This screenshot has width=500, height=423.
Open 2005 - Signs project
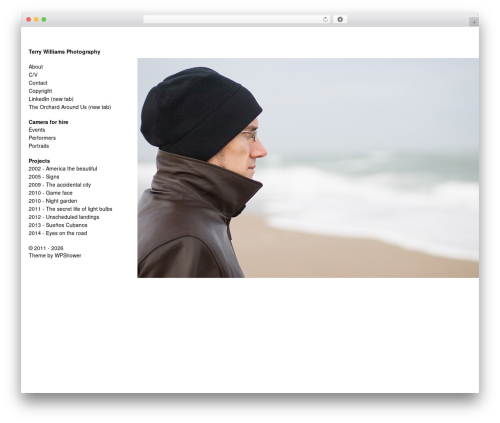[44, 177]
